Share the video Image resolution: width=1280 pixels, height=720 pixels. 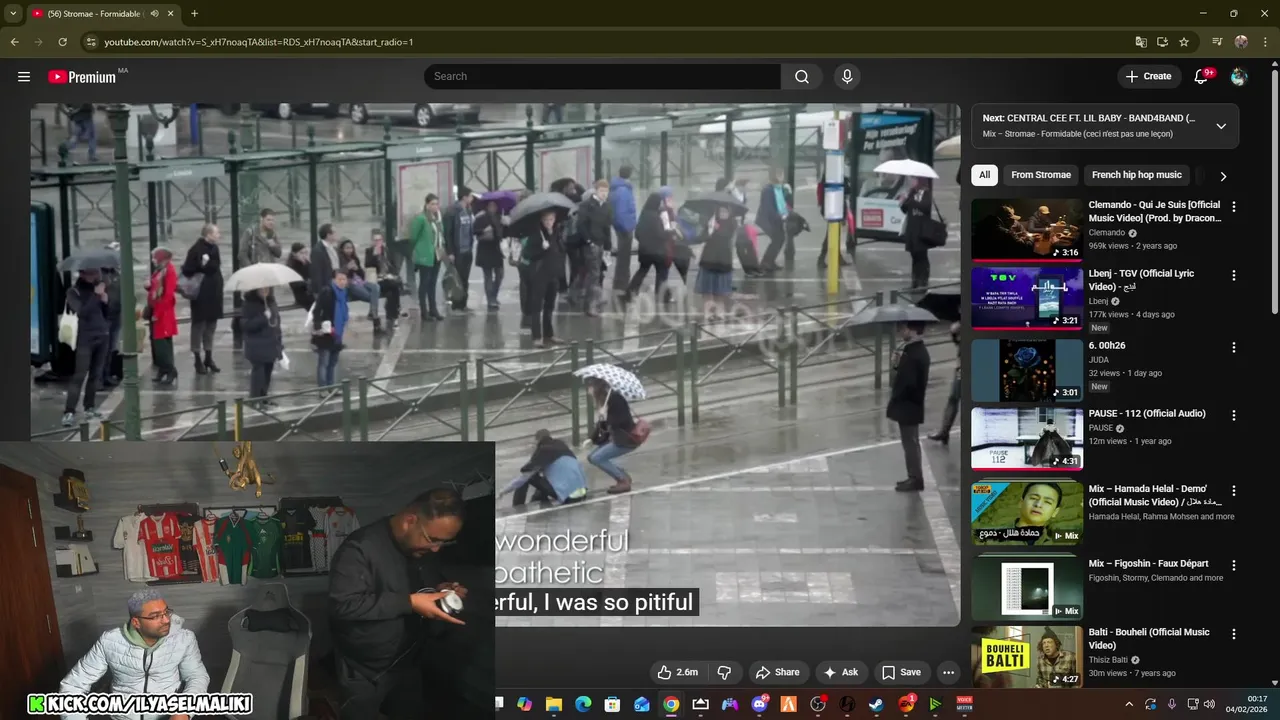pyautogui.click(x=777, y=672)
